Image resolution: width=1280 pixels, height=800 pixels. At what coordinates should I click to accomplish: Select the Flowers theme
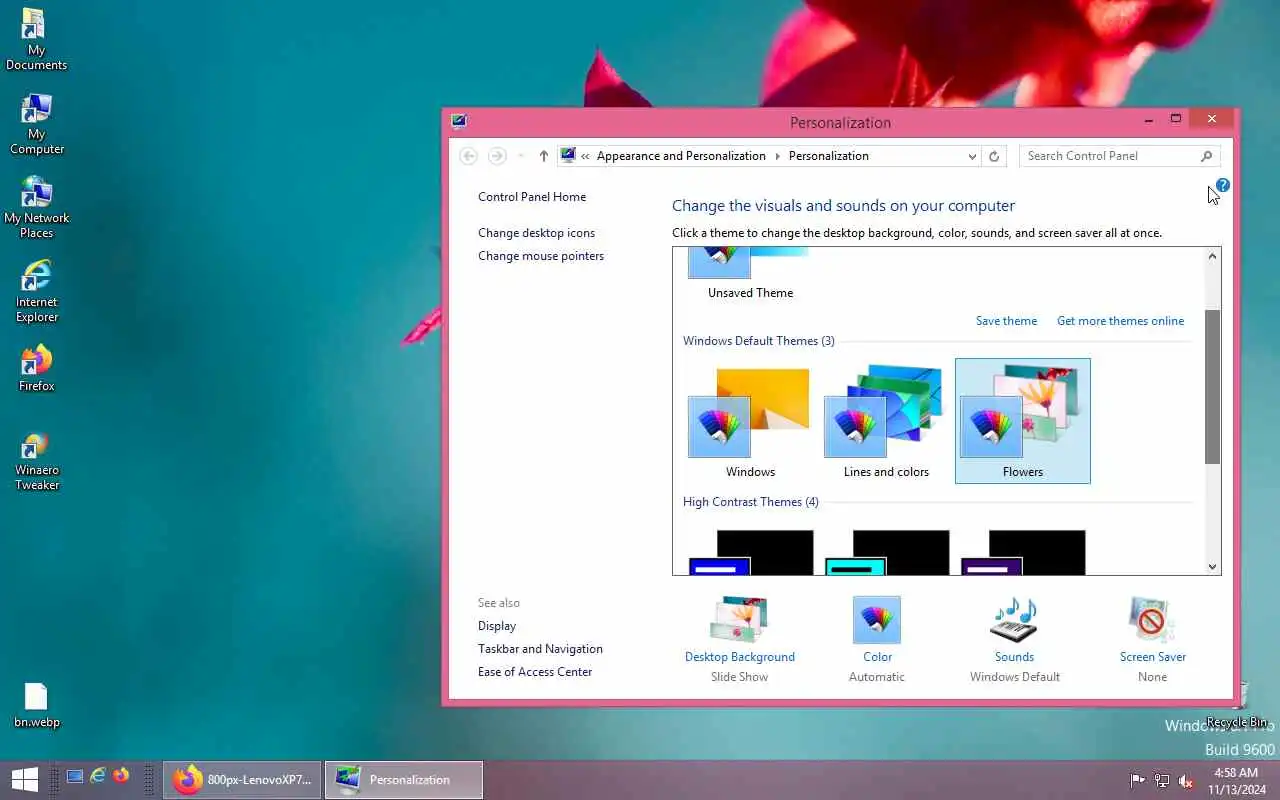pos(1022,421)
